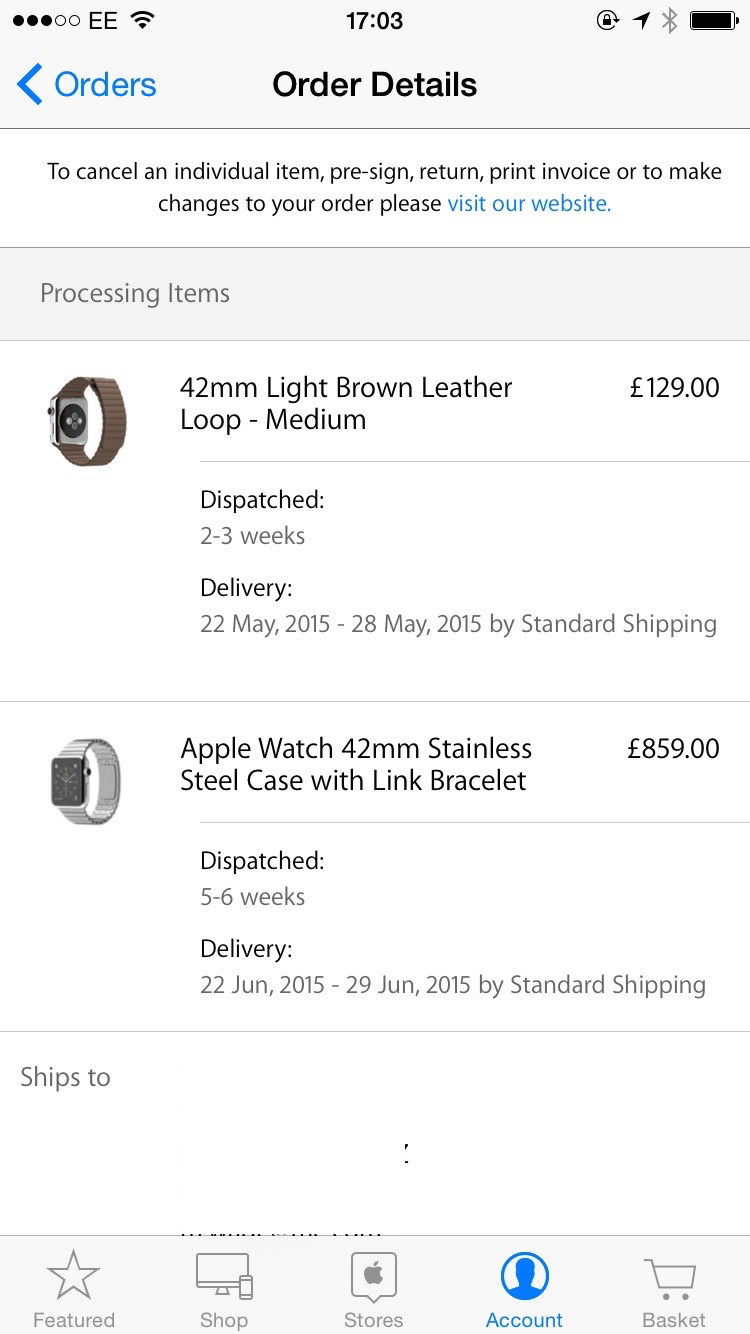Tap the Apple Watch Link Bracelet thumbnail

[86, 781]
